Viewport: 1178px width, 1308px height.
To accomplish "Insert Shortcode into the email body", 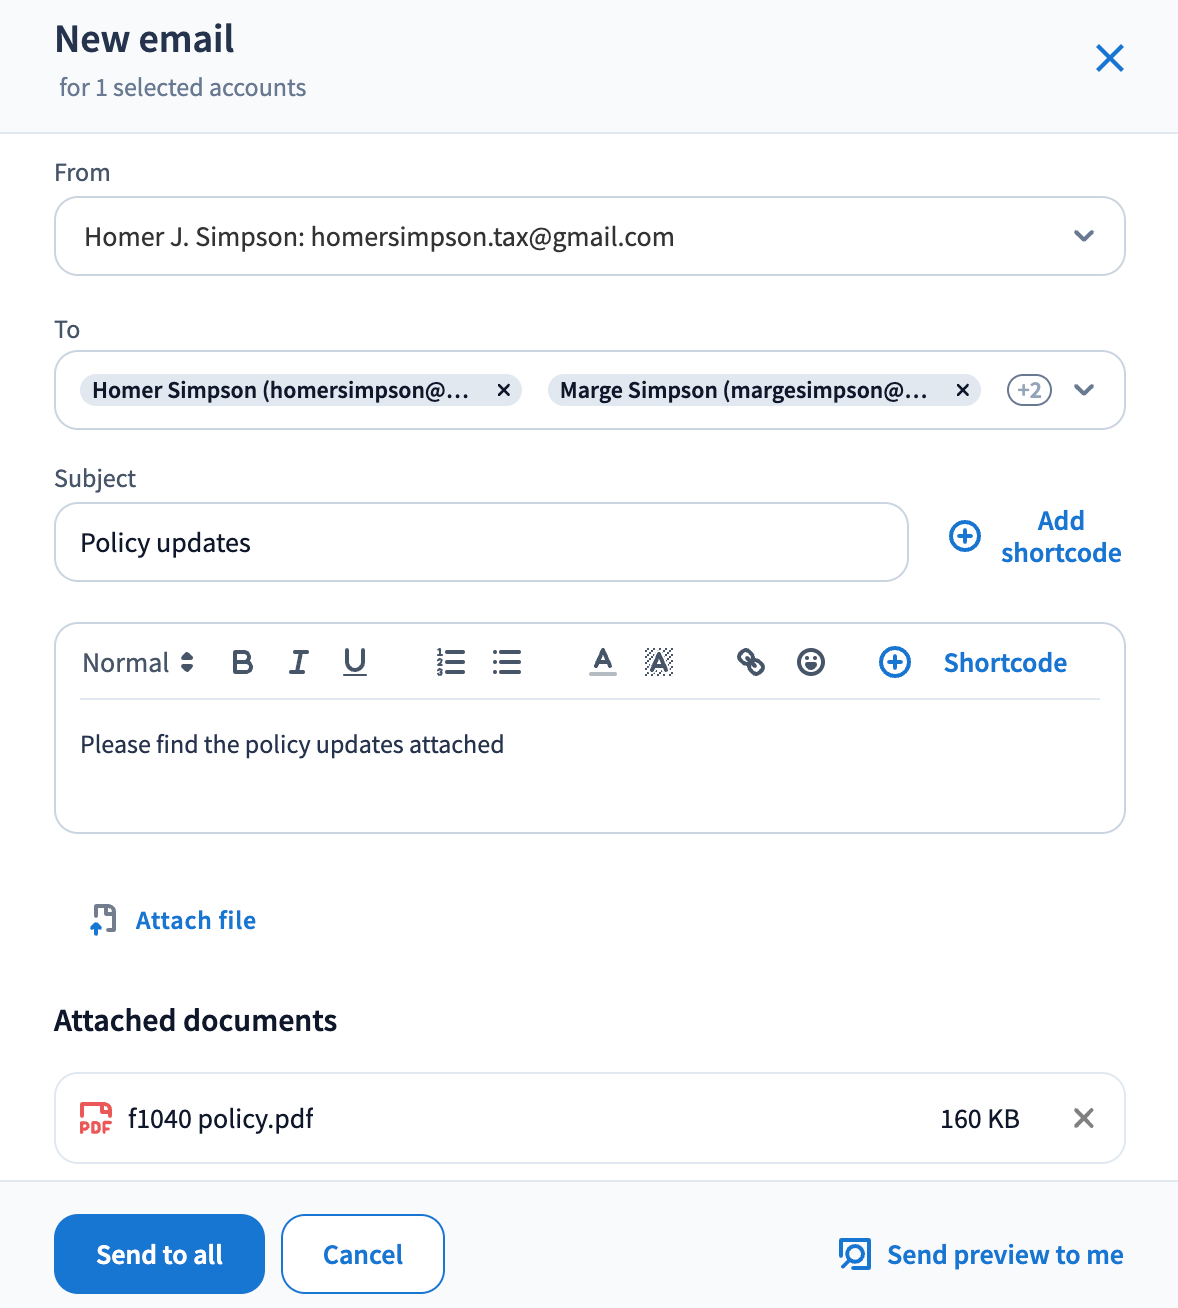I will (x=974, y=662).
